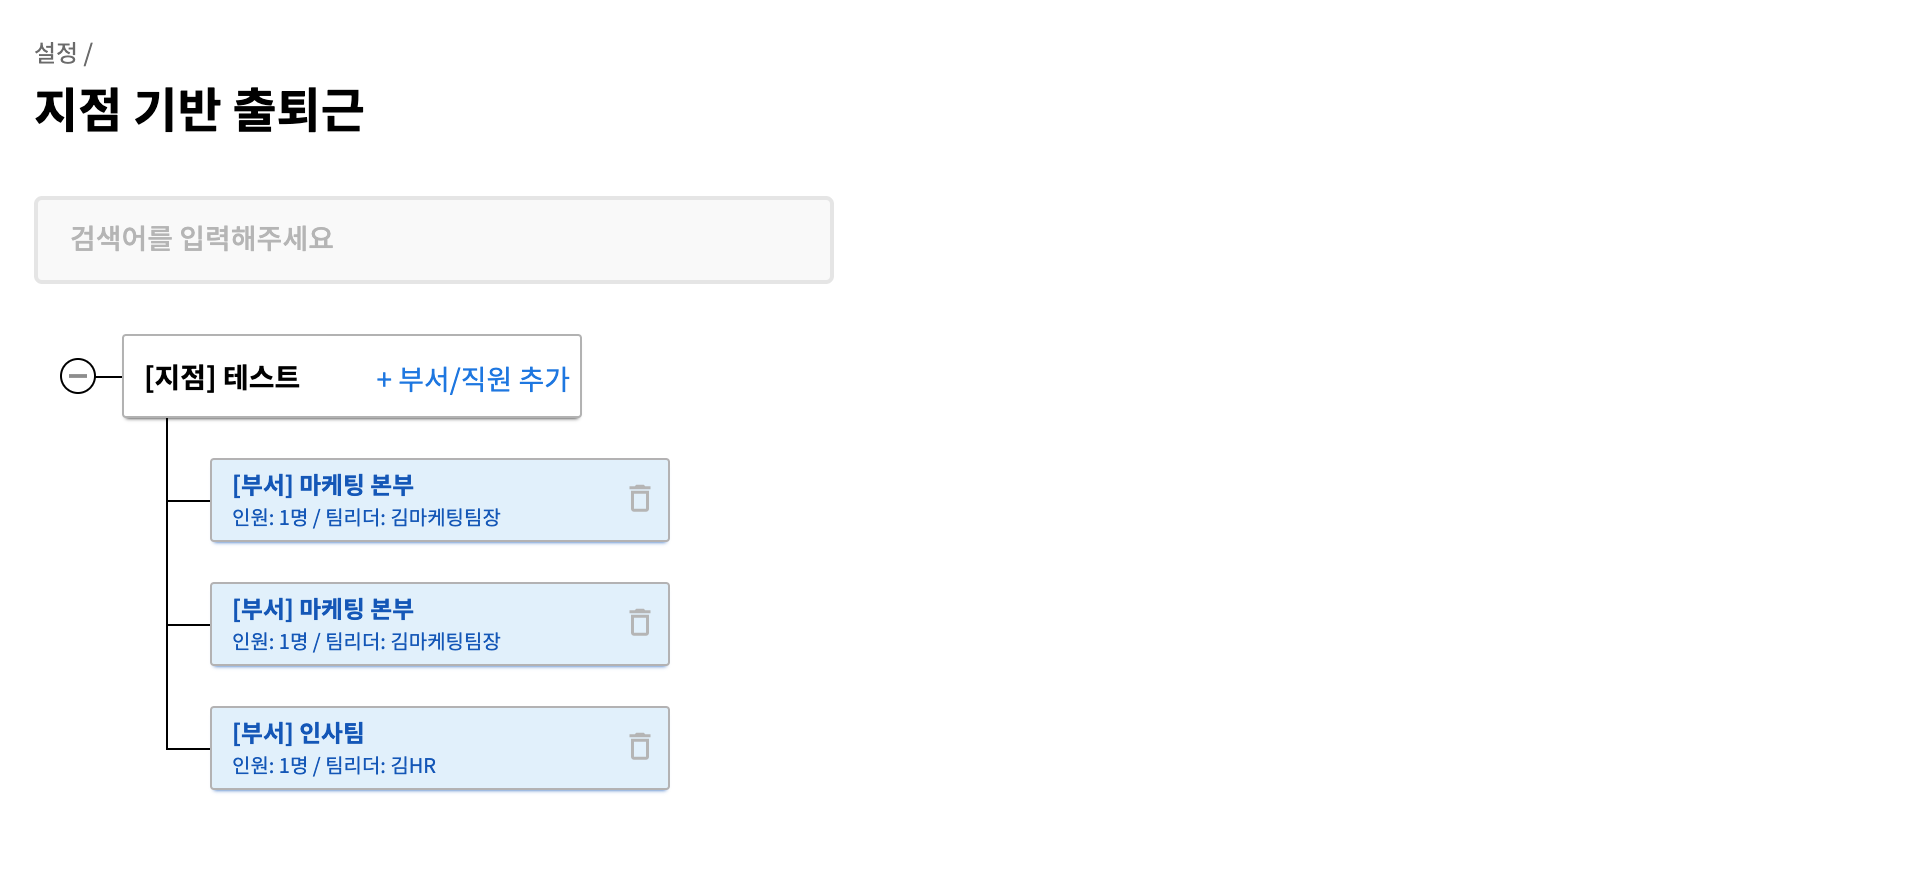1924x880 pixels.
Task: Click the 지점 기반 출퇴근 page heading
Action: click(199, 109)
